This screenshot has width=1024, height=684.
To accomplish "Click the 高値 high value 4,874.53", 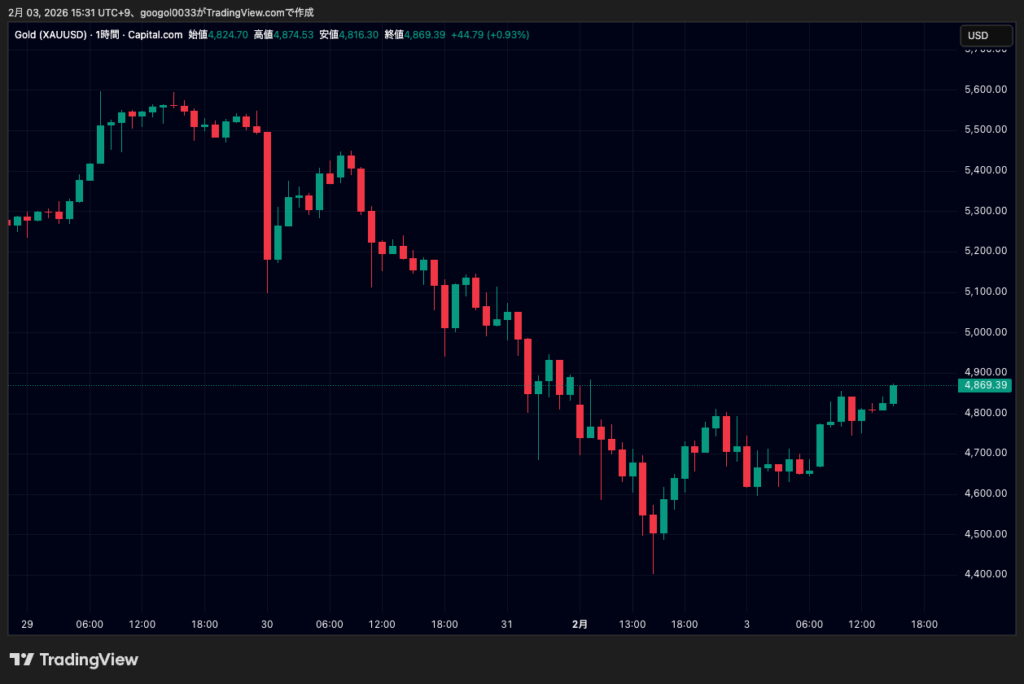I will click(293, 35).
